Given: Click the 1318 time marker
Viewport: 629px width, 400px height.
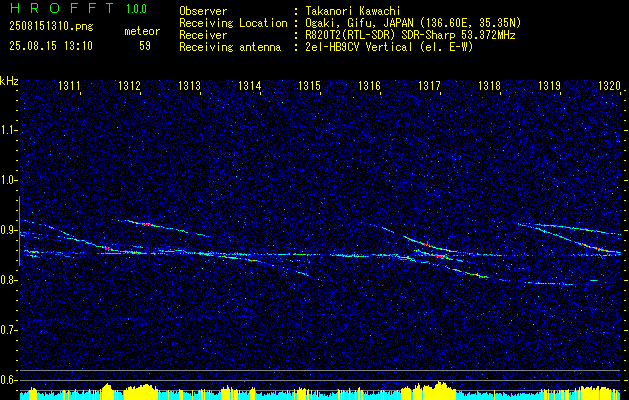Looking at the screenshot, I should click(x=489, y=85).
